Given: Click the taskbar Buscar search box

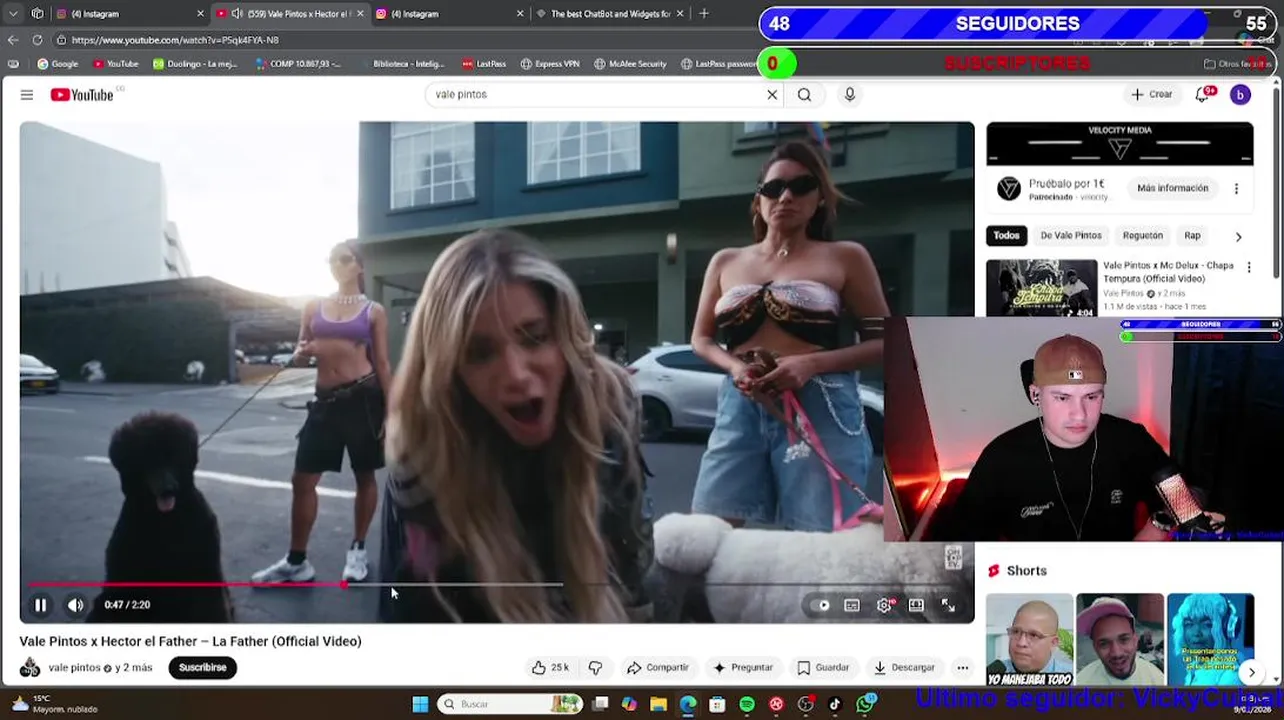Looking at the screenshot, I should pos(512,704).
